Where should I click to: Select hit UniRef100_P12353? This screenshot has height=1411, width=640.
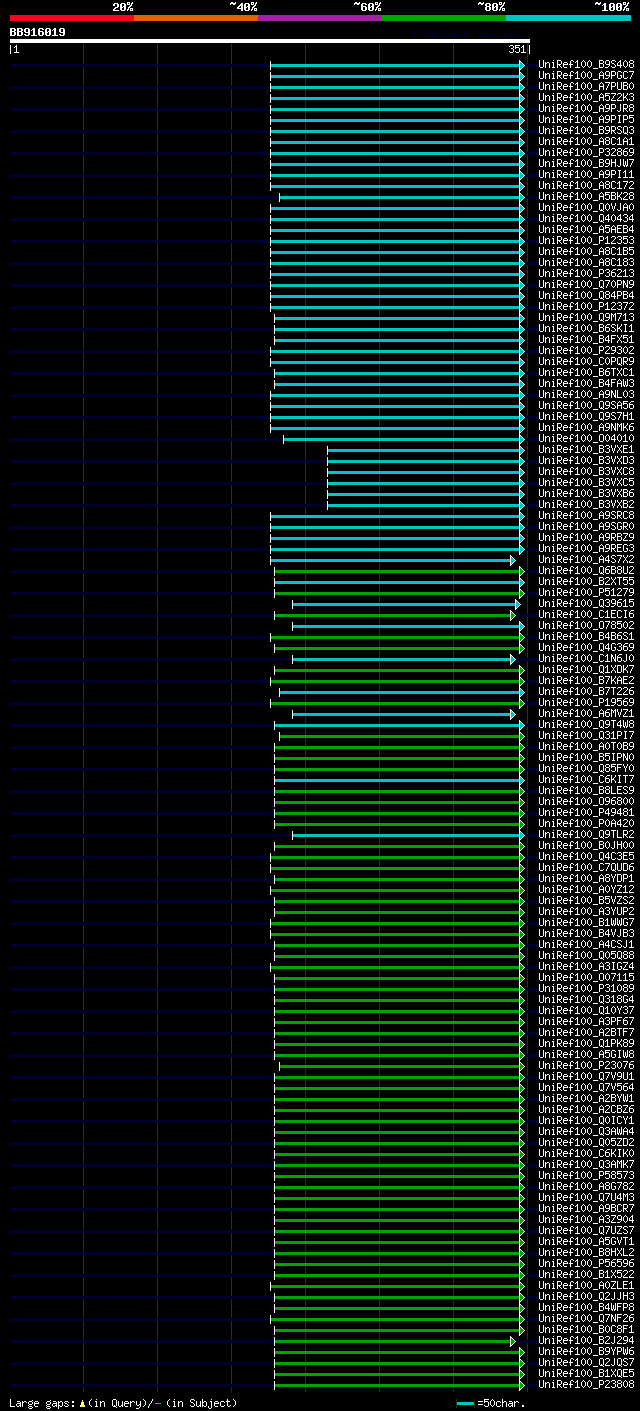click(586, 241)
